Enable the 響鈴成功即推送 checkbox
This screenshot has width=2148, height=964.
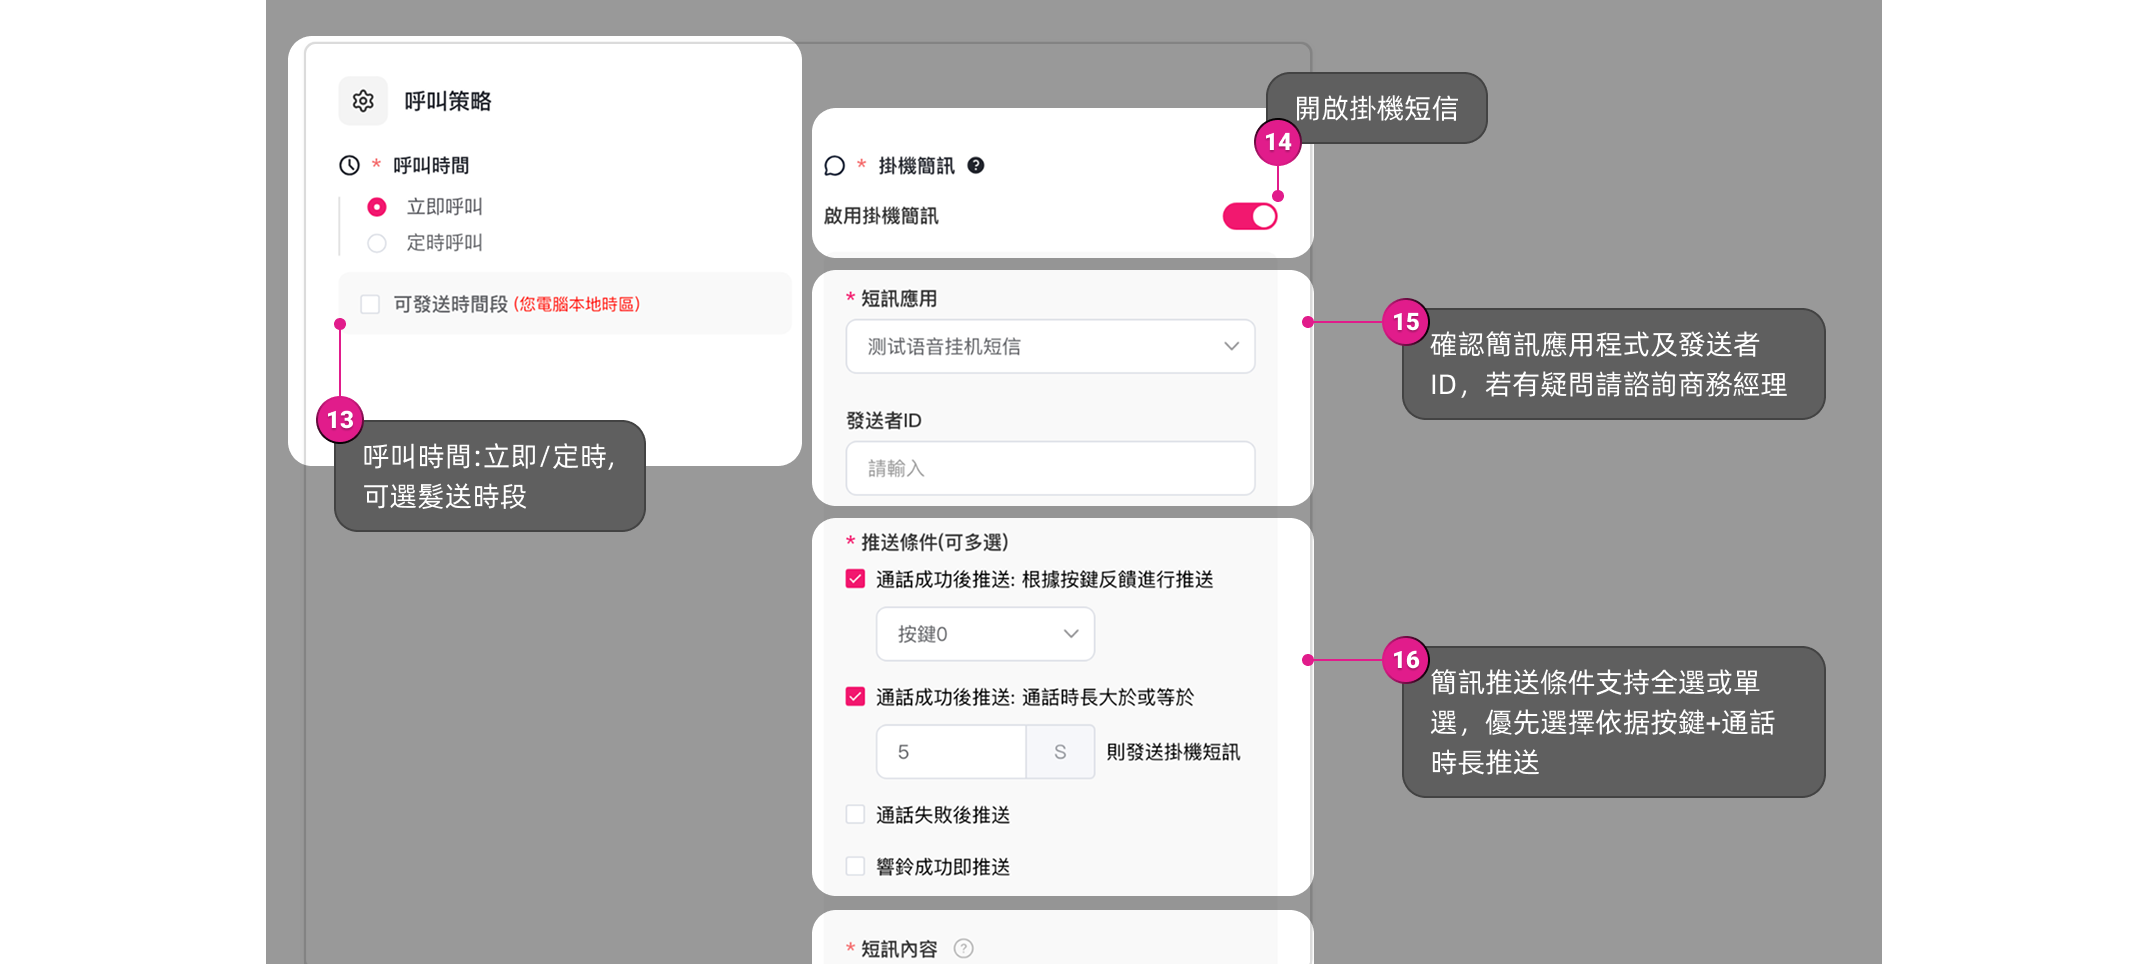(855, 866)
